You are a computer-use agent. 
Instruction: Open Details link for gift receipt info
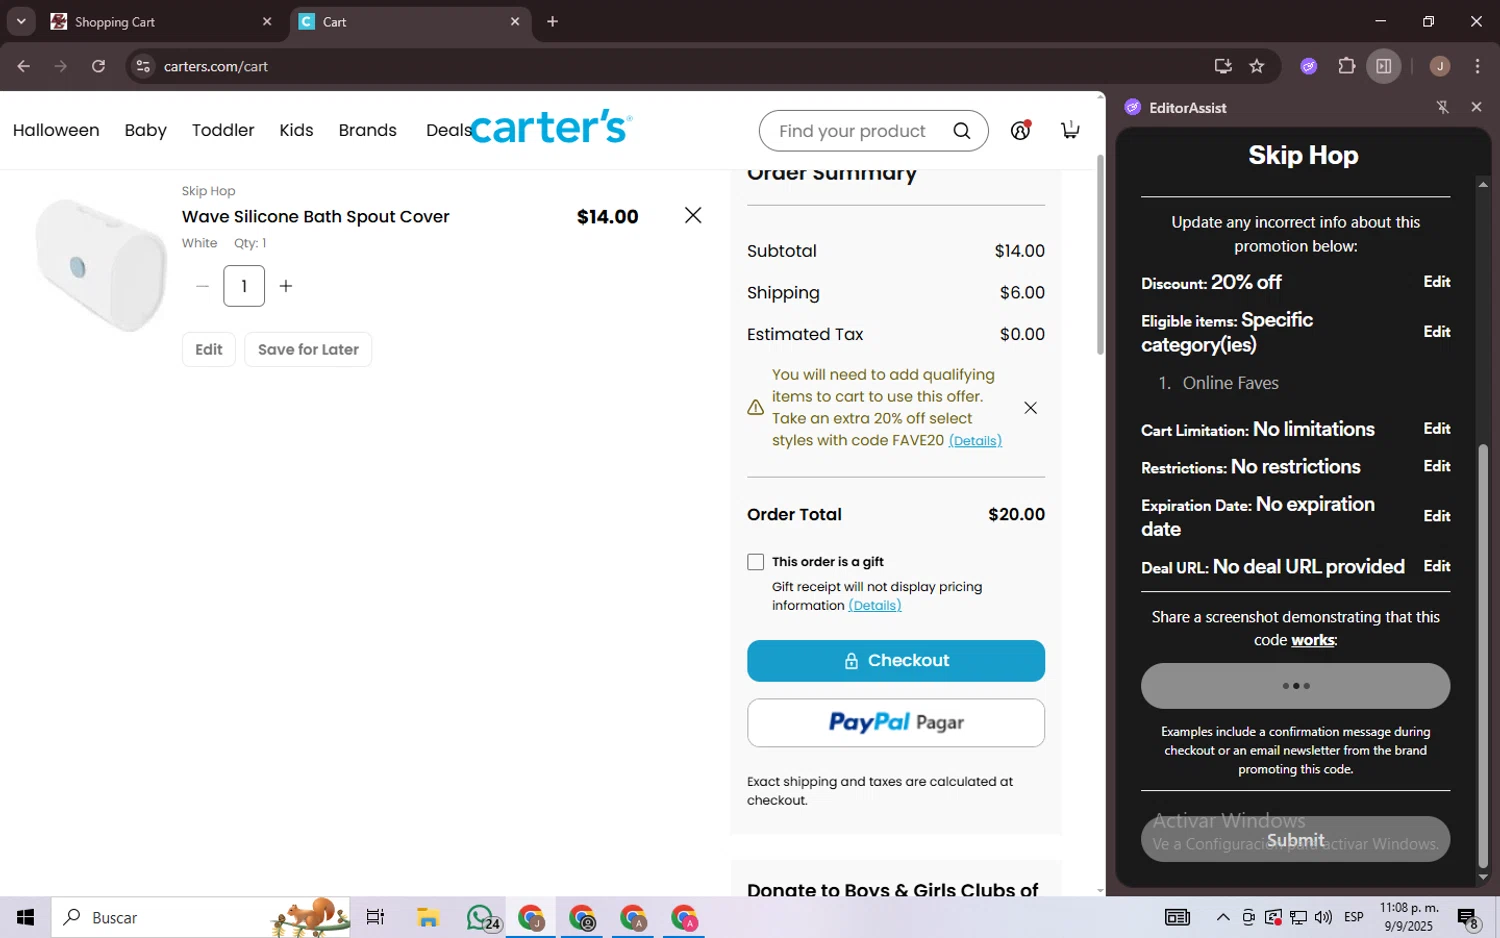[x=875, y=605]
